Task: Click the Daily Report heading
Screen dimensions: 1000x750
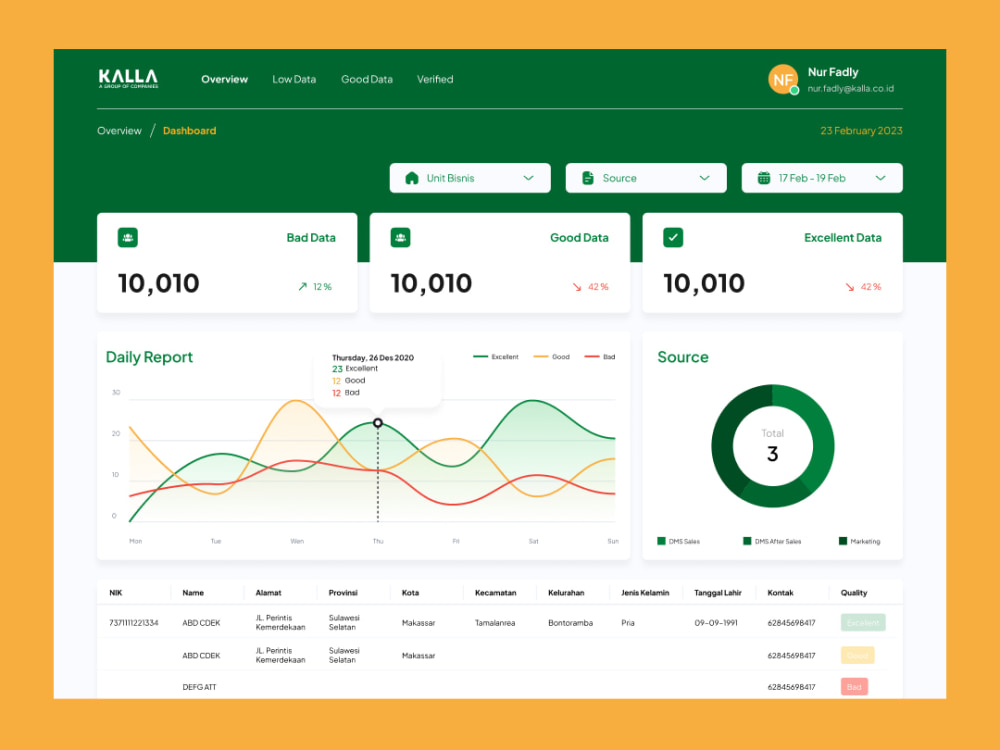Action: [149, 357]
